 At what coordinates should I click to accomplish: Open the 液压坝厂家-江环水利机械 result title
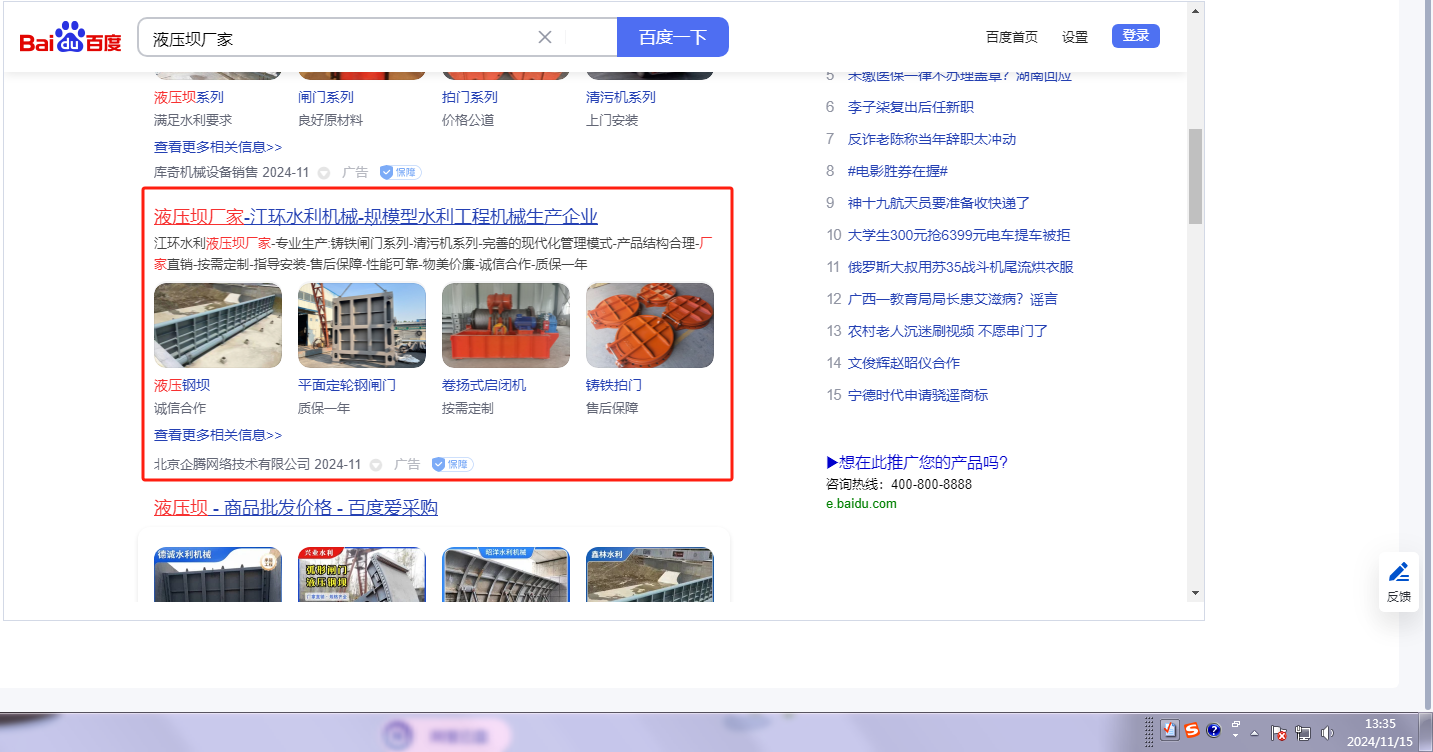coord(376,217)
